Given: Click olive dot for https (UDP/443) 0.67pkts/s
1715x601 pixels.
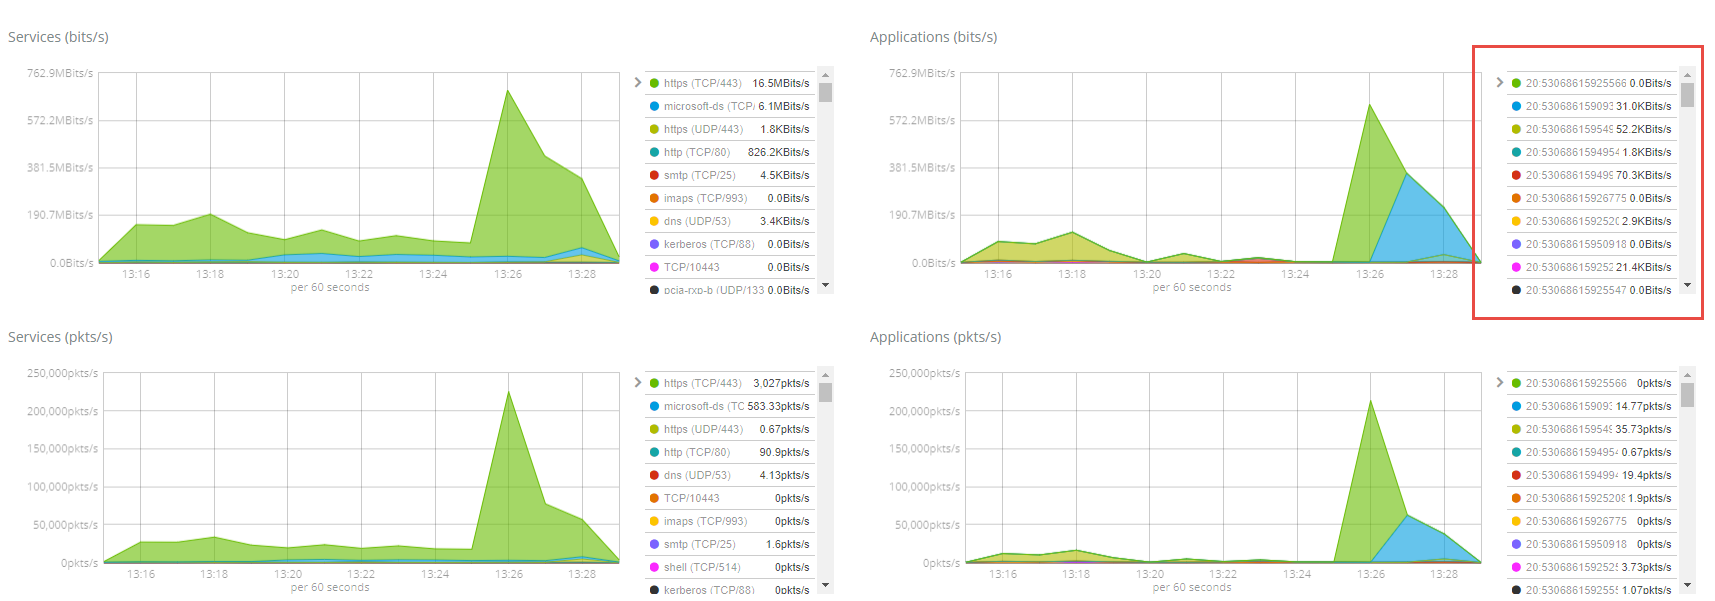Looking at the screenshot, I should click(654, 429).
